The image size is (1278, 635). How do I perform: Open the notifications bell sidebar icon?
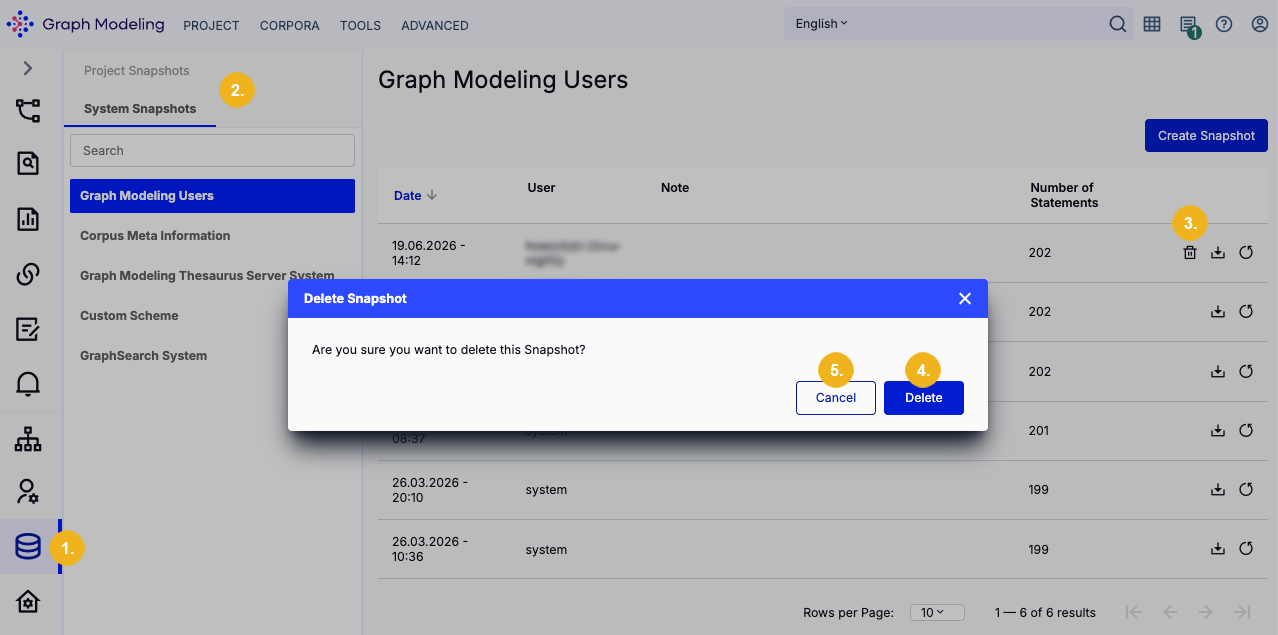pyautogui.click(x=28, y=383)
